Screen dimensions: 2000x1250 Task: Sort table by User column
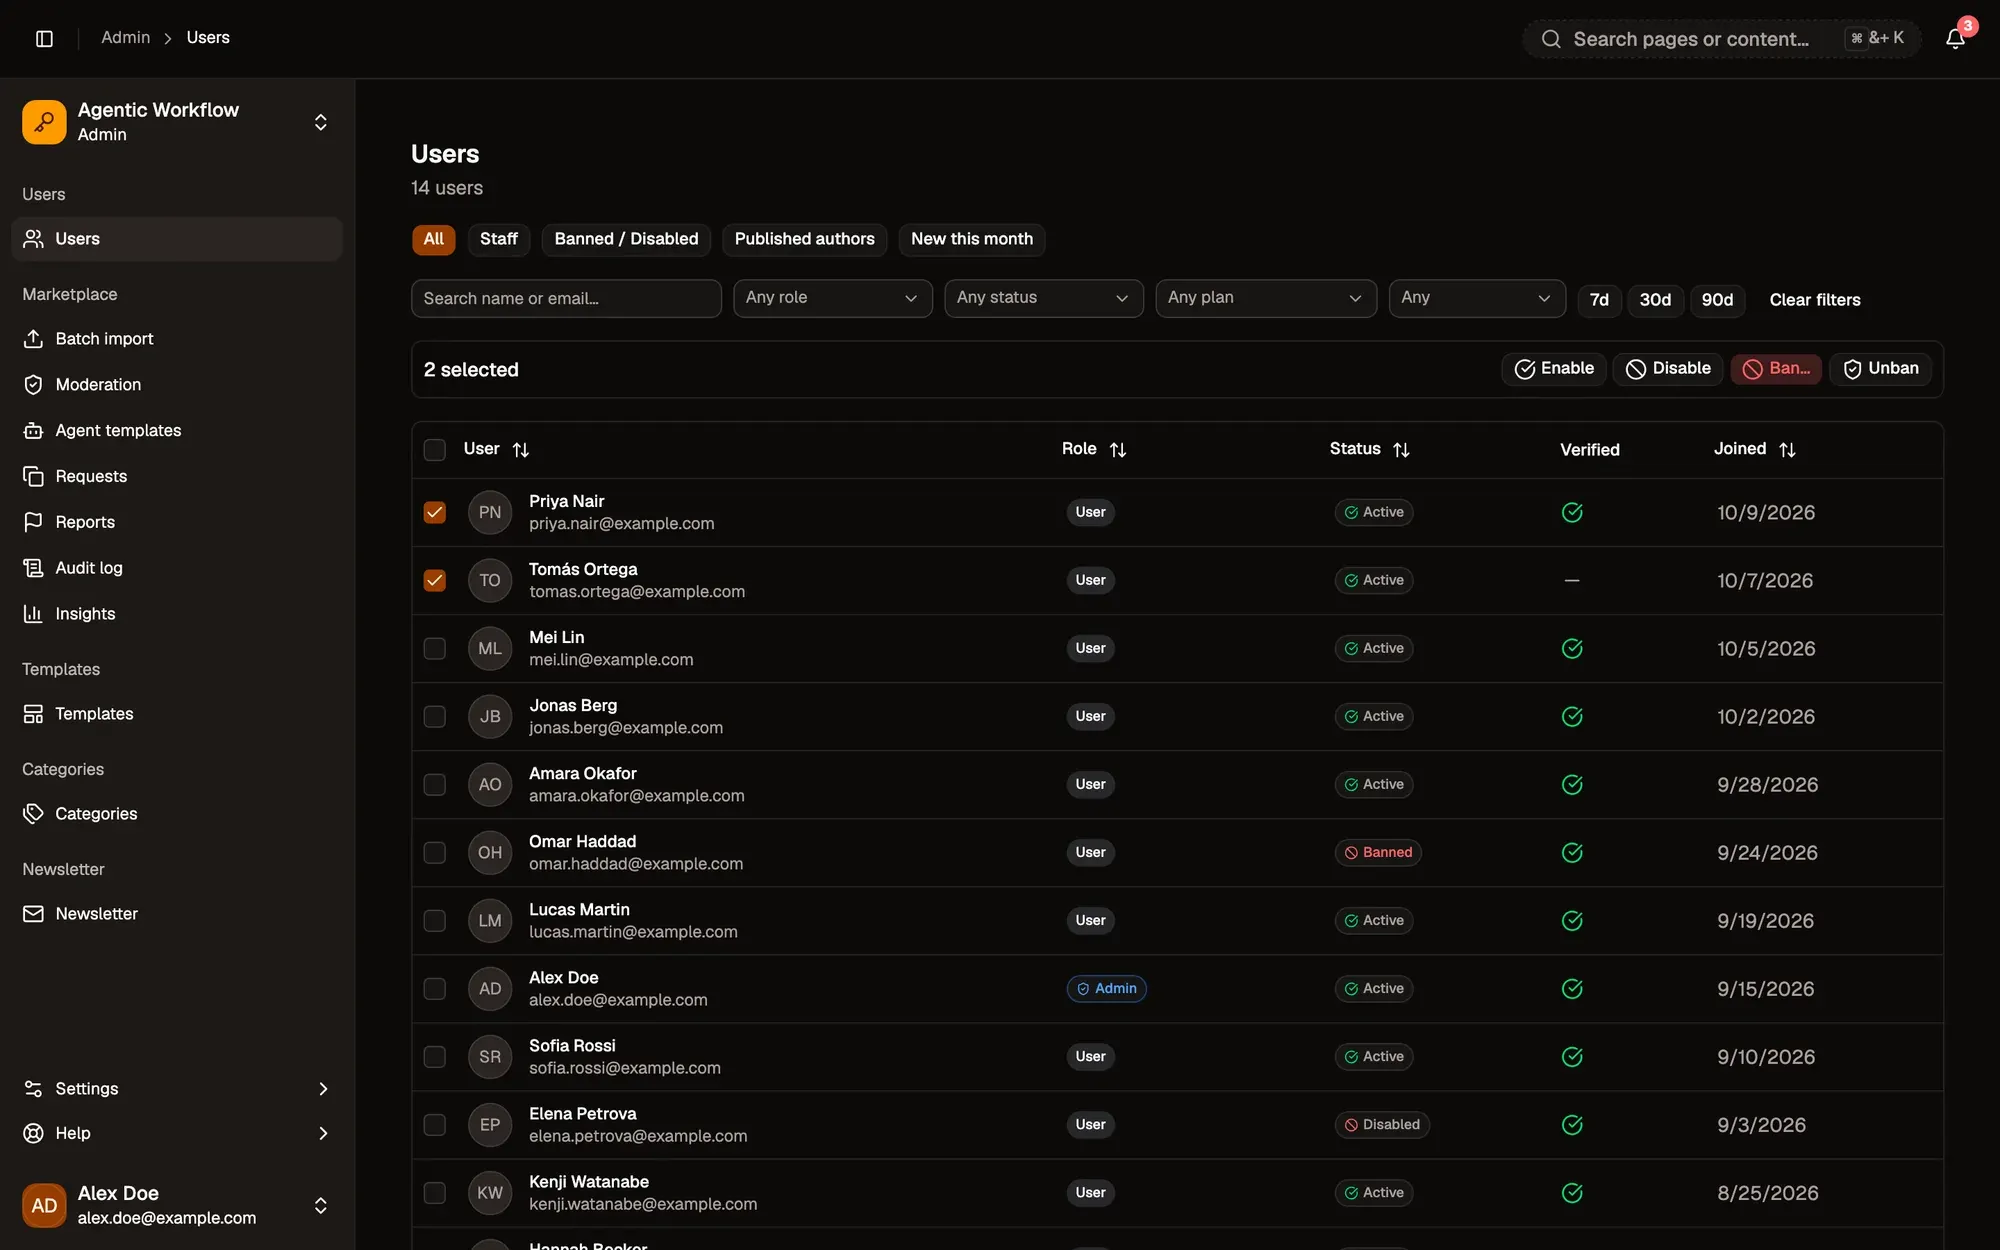(496, 450)
